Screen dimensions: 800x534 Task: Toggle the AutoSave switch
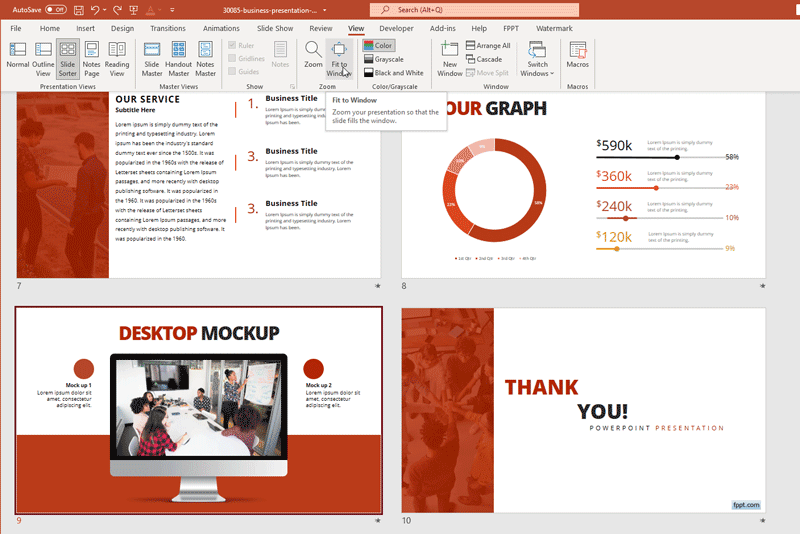point(55,9)
